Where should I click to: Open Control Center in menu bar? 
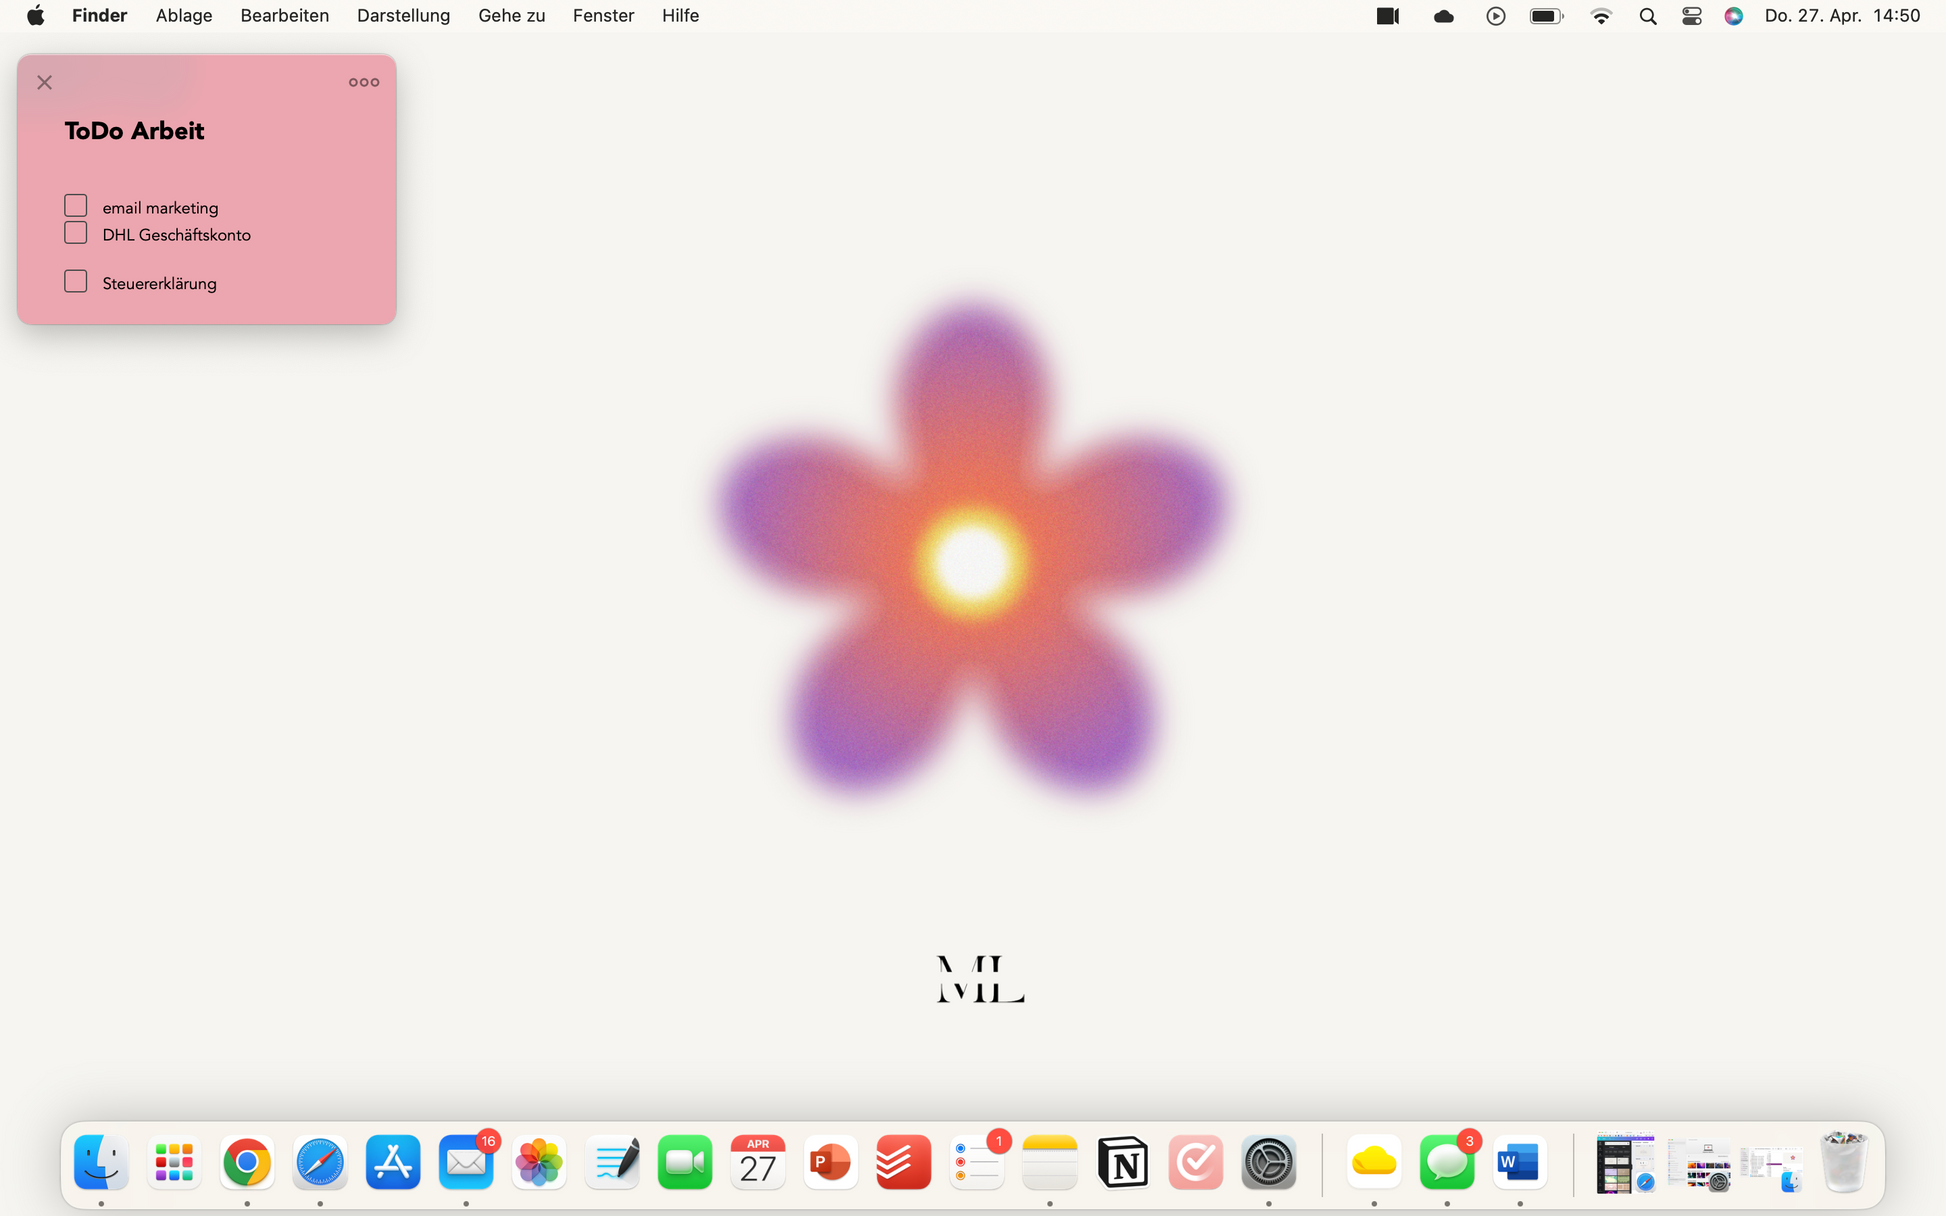tap(1691, 16)
